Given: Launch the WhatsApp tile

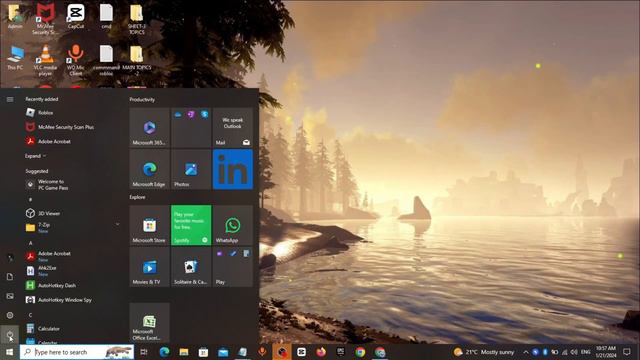Looking at the screenshot, I should point(233,225).
